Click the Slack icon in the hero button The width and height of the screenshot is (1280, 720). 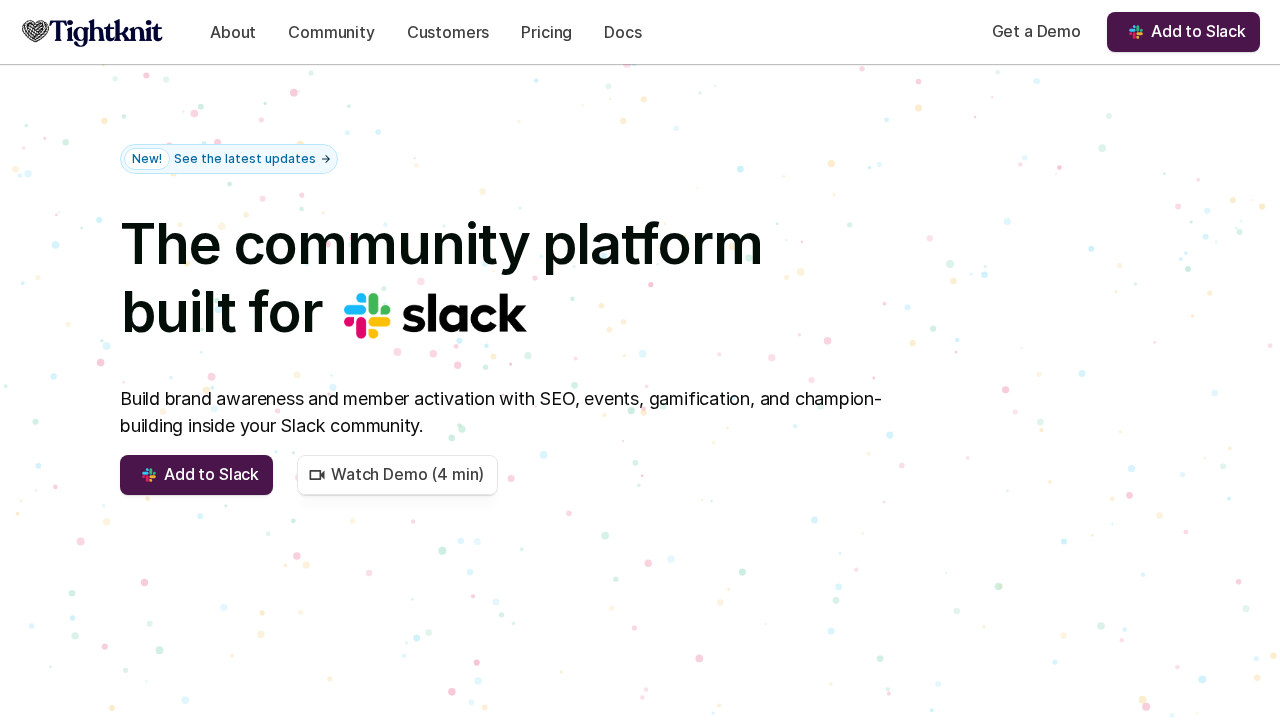tap(149, 475)
